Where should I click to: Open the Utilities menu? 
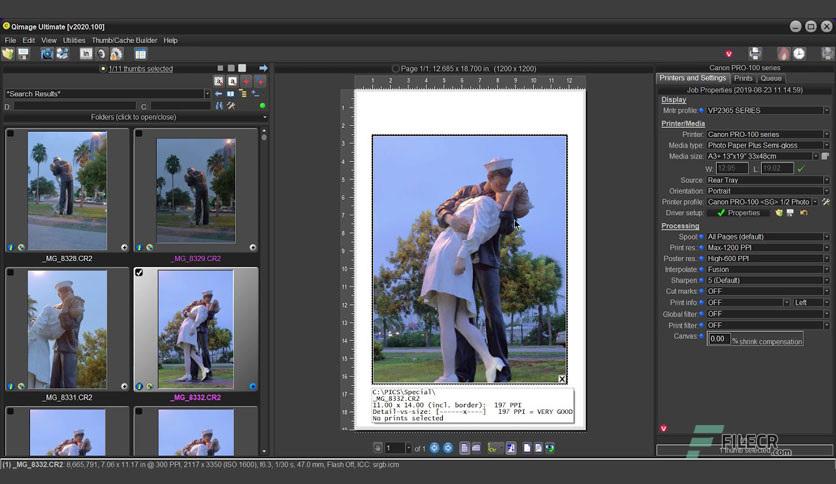[x=74, y=40]
